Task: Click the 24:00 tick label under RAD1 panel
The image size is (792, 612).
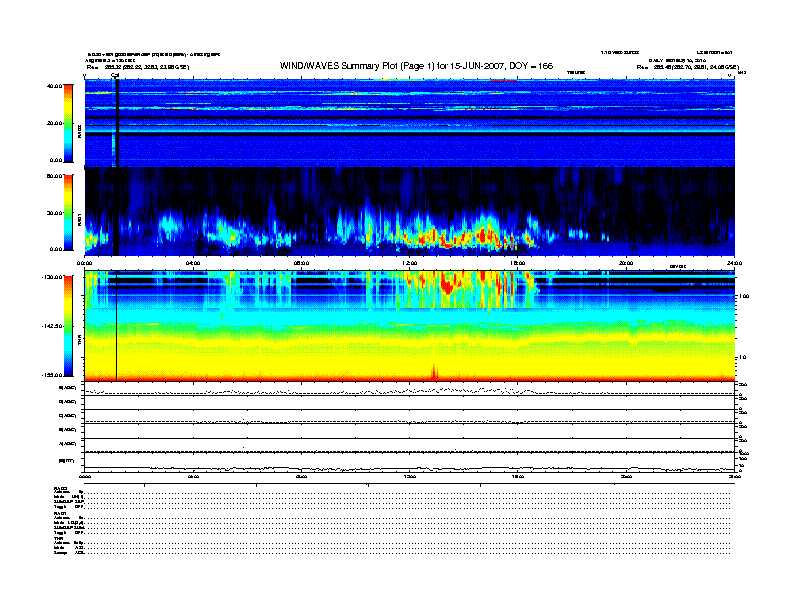Action: coord(734,263)
